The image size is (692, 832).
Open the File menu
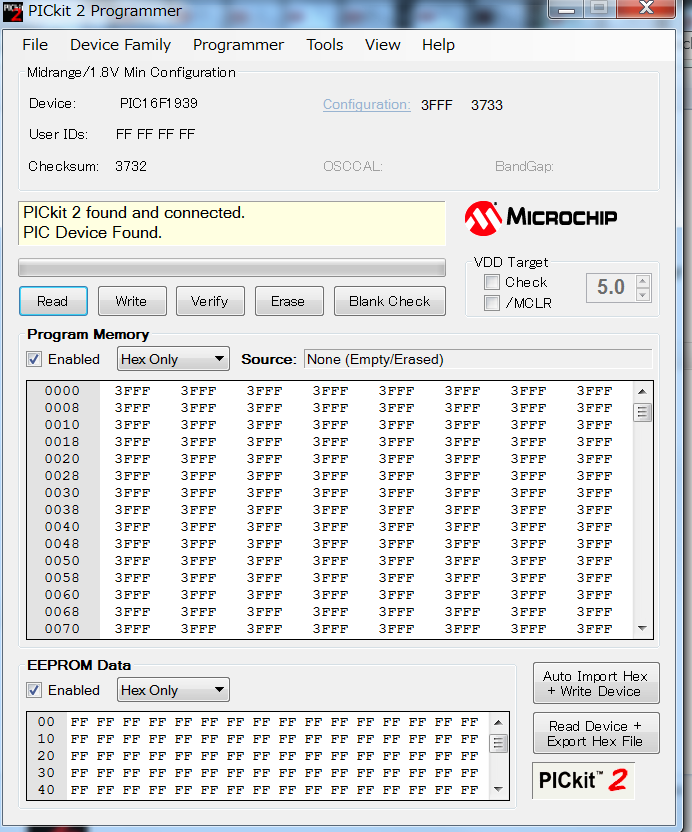35,45
